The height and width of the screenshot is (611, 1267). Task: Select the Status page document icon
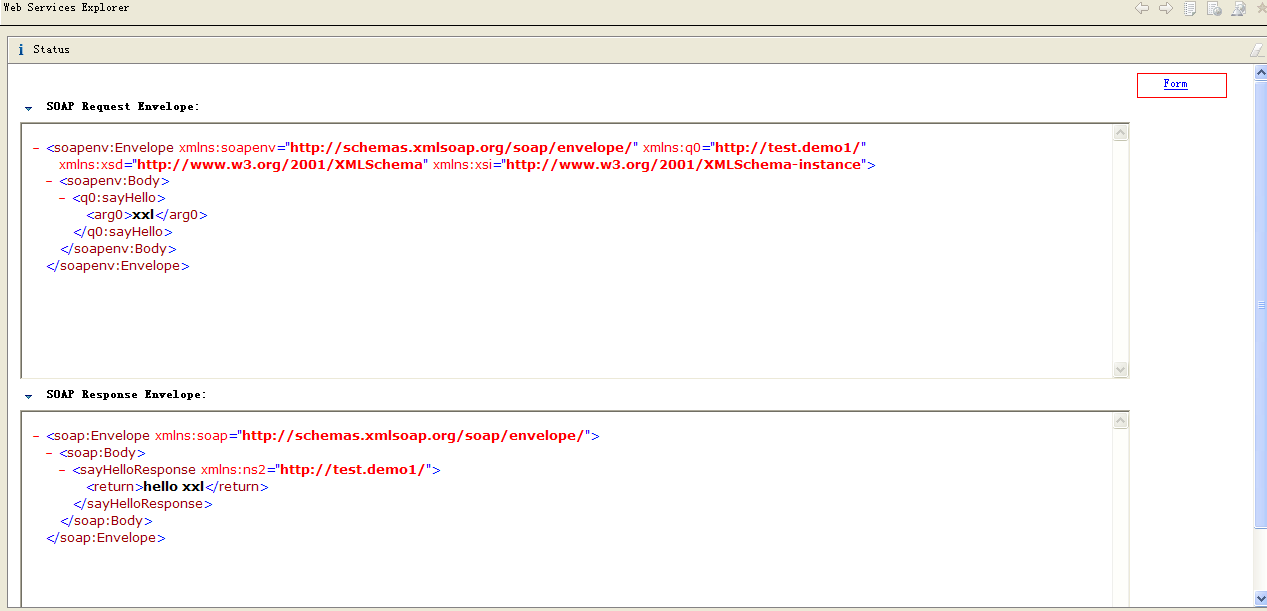click(1189, 8)
